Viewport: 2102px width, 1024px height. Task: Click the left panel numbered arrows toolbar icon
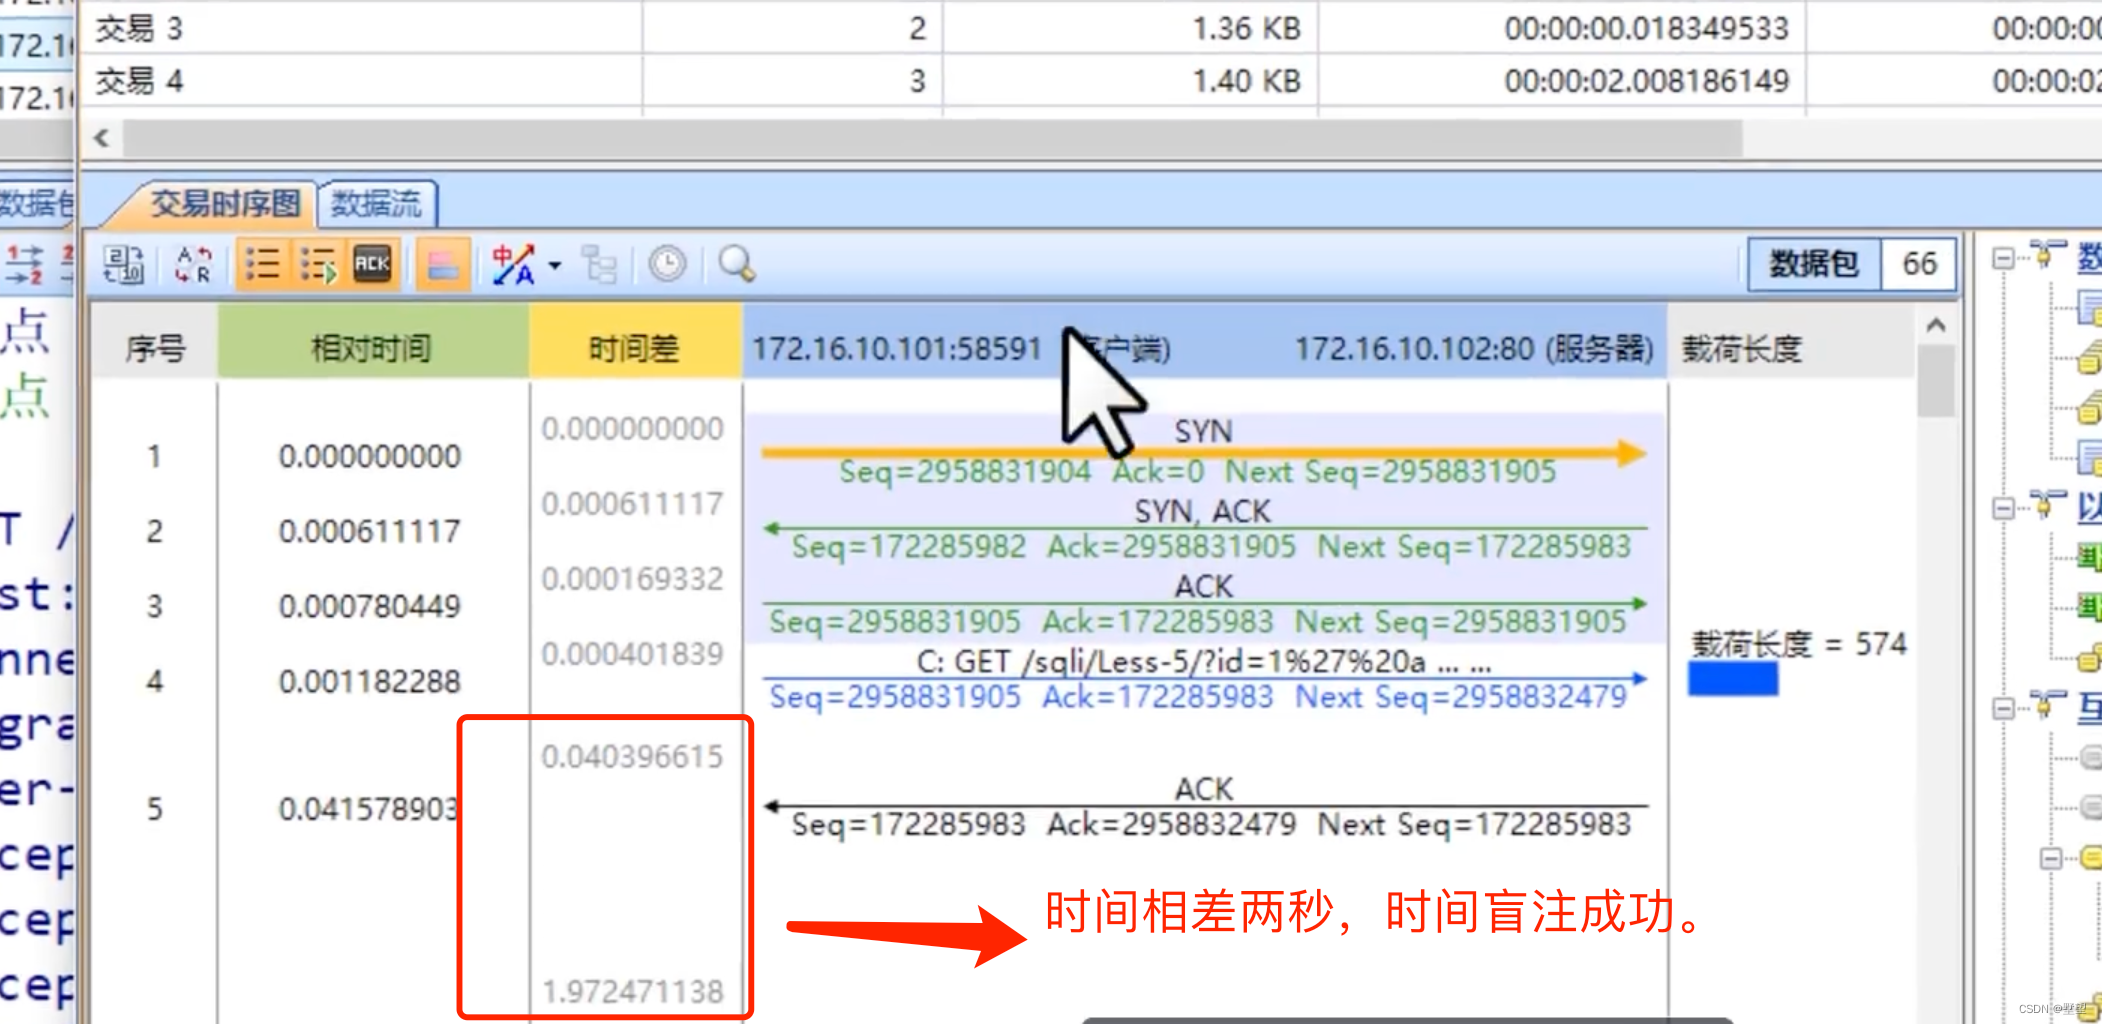(x=24, y=265)
